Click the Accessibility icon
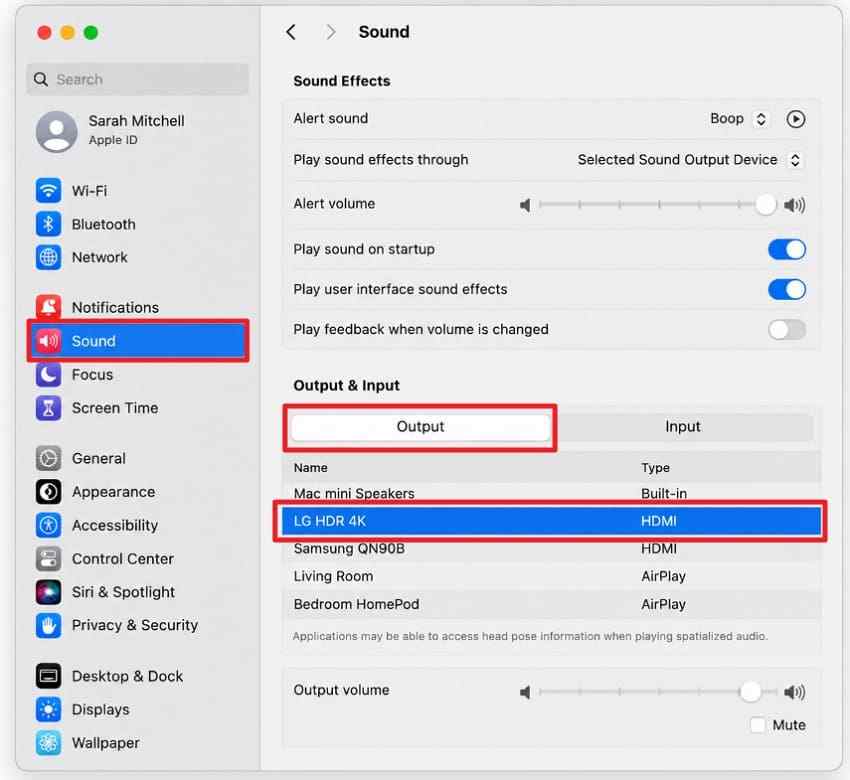850x780 pixels. [48, 525]
